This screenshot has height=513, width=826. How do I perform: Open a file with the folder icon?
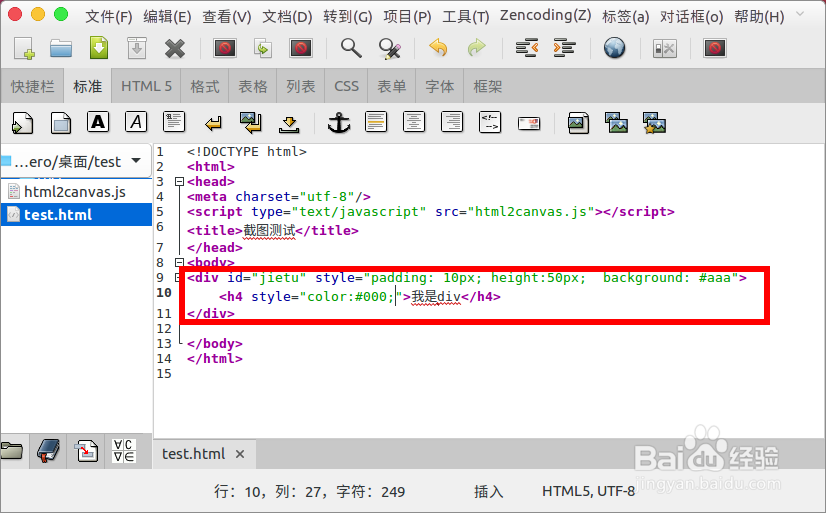coord(61,48)
